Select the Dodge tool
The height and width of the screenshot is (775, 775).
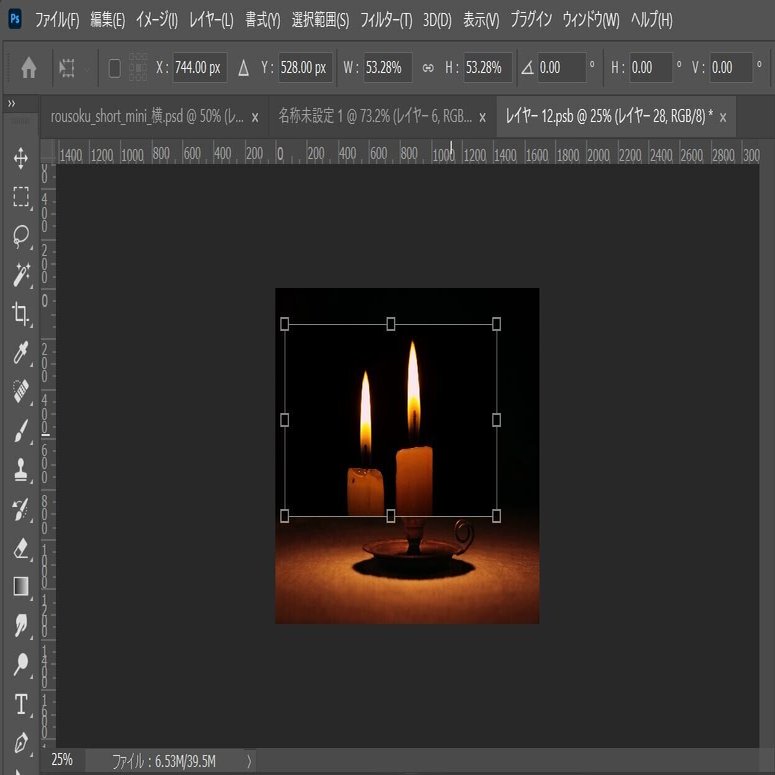(x=20, y=665)
